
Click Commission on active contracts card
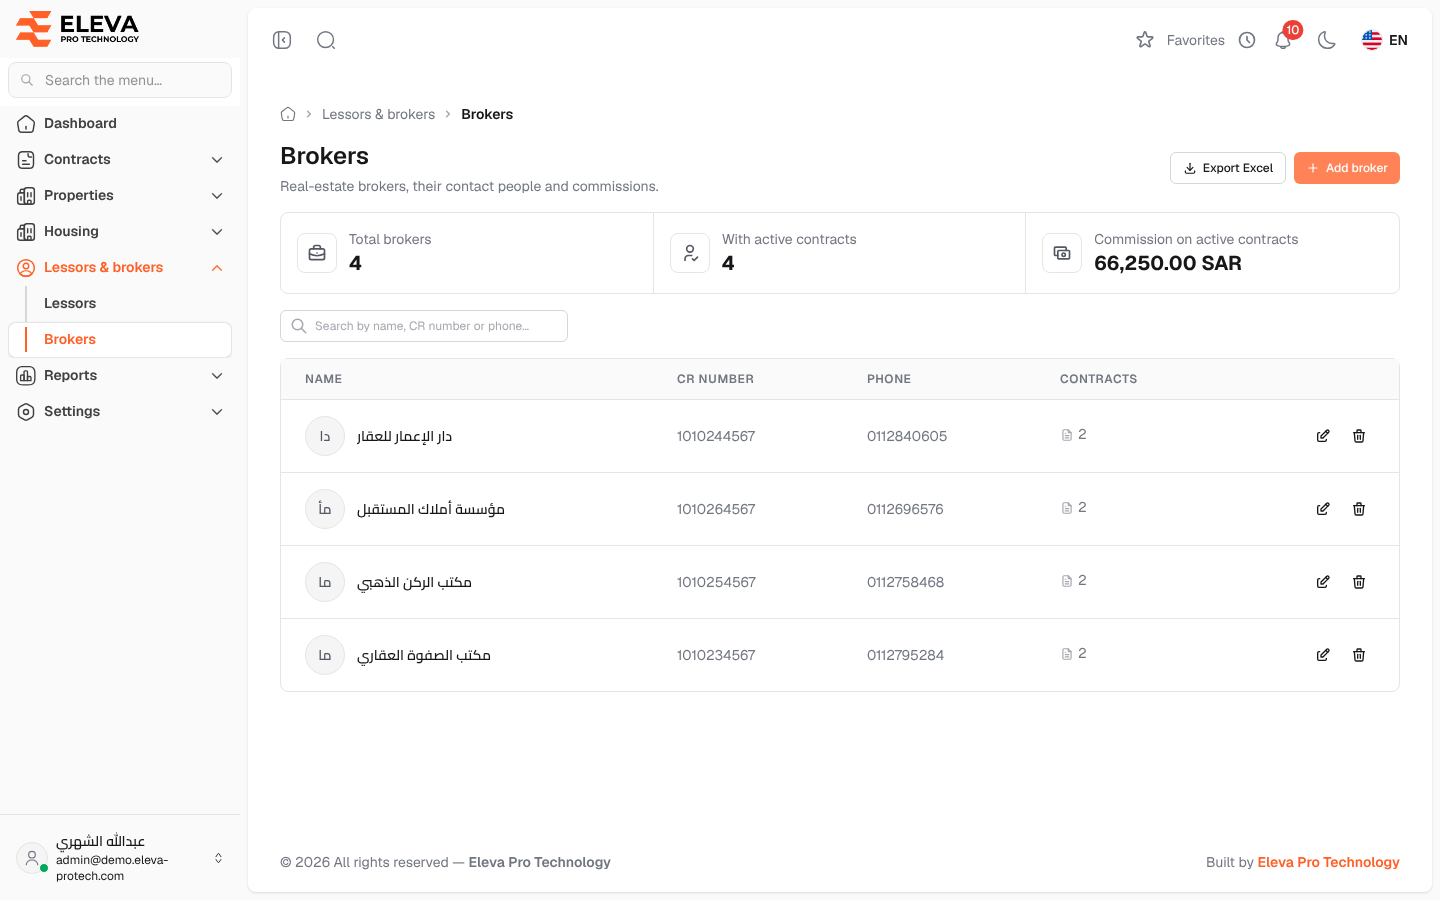point(1212,253)
